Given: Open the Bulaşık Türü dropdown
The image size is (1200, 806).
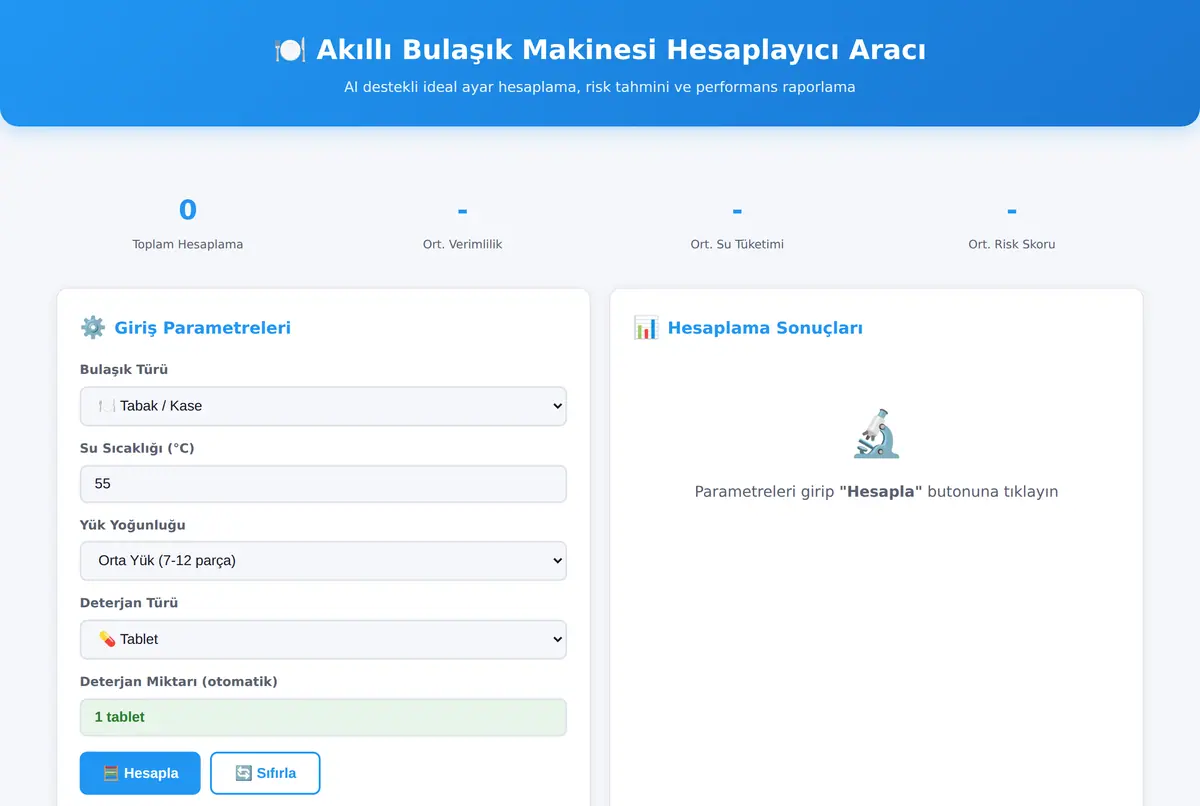Looking at the screenshot, I should point(323,406).
